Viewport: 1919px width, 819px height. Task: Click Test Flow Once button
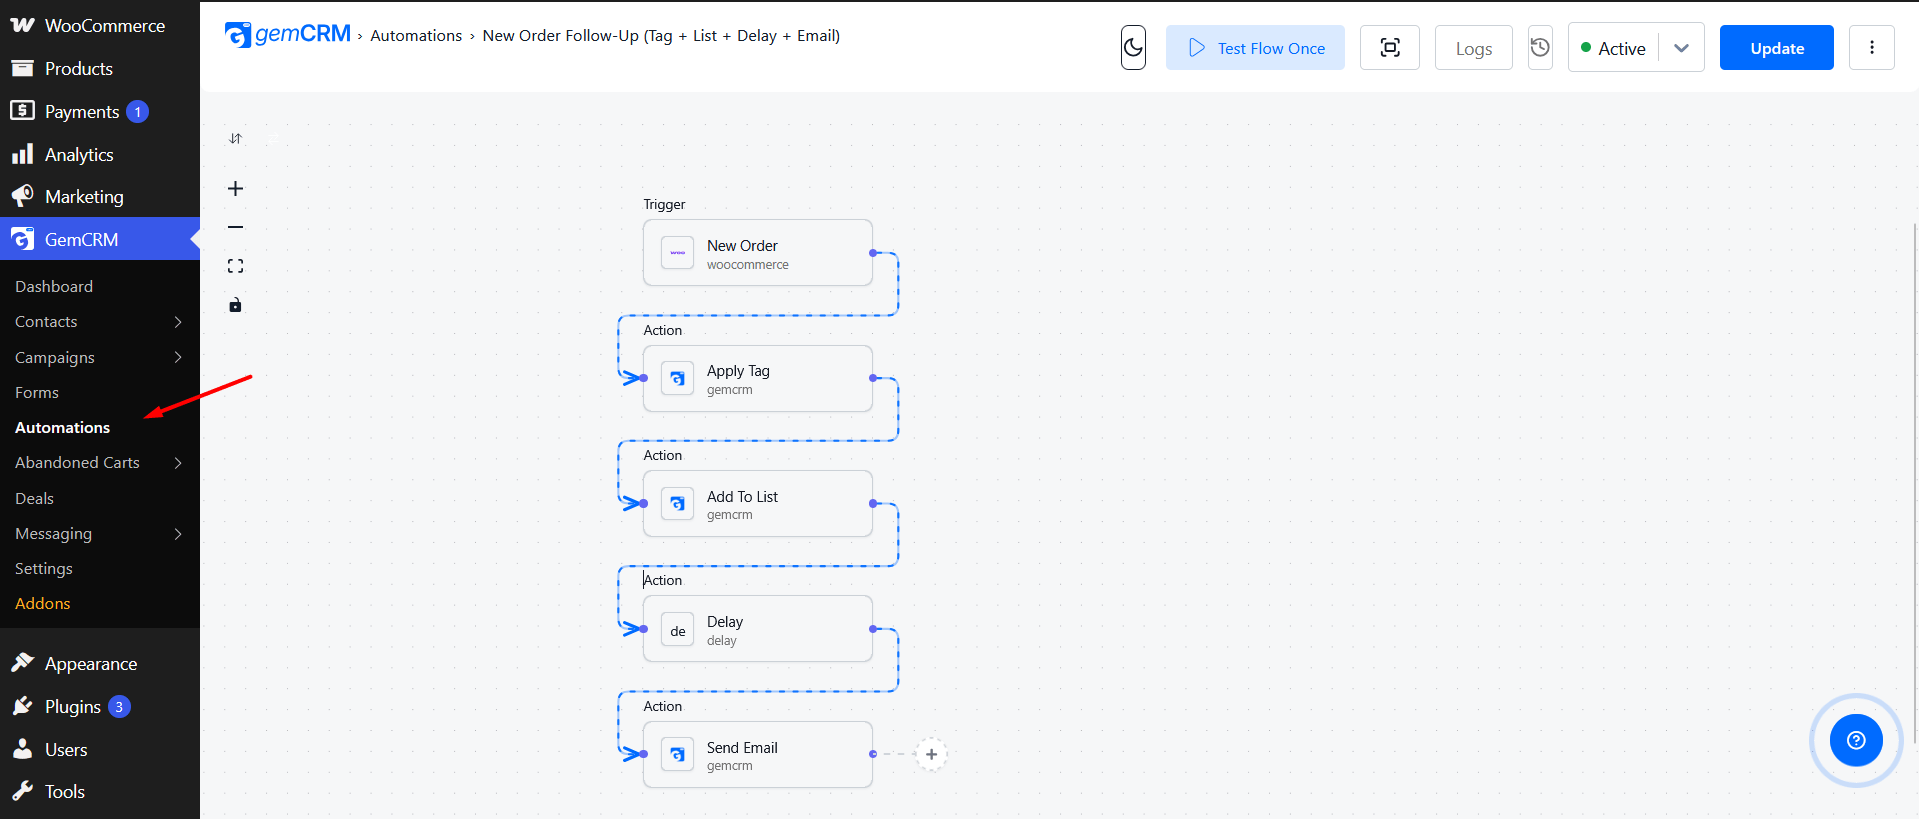point(1255,48)
